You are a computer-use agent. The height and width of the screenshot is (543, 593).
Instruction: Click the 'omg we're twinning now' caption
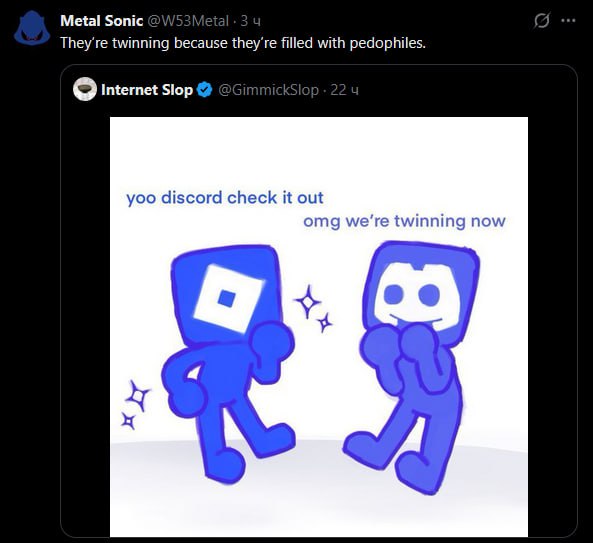404,221
